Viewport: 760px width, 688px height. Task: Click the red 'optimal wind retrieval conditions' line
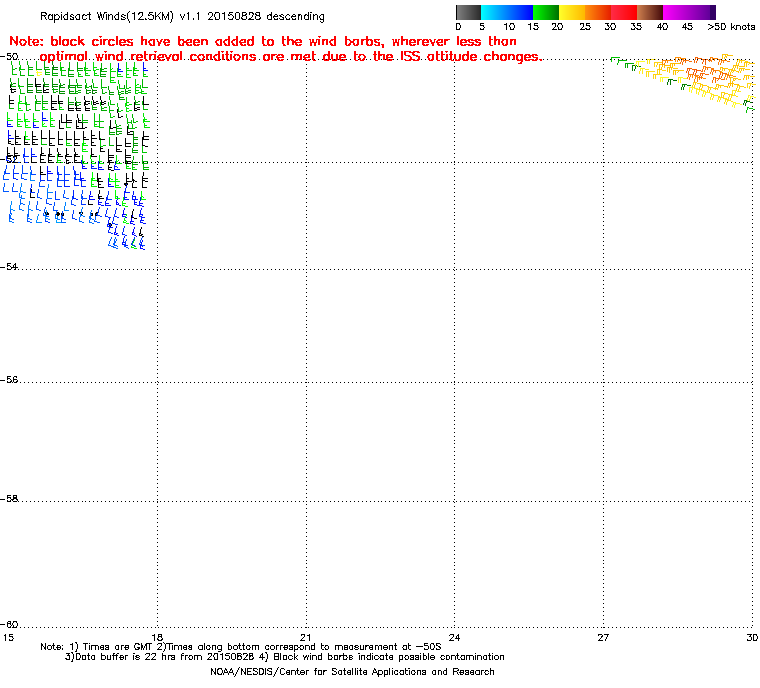(x=291, y=57)
